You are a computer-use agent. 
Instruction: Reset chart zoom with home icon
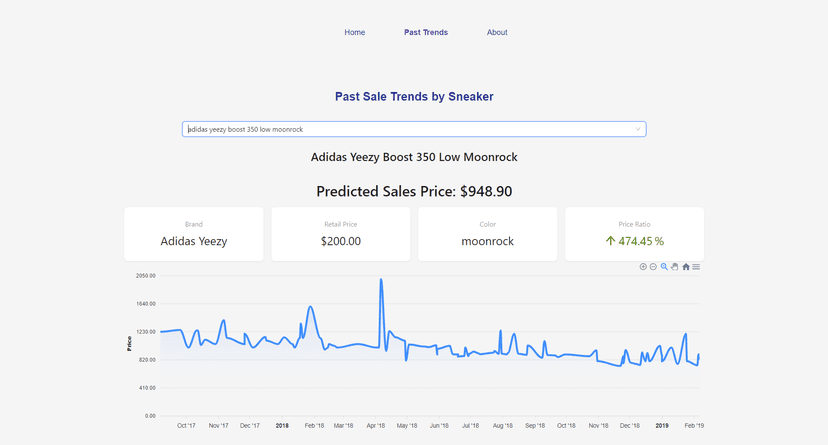point(686,267)
